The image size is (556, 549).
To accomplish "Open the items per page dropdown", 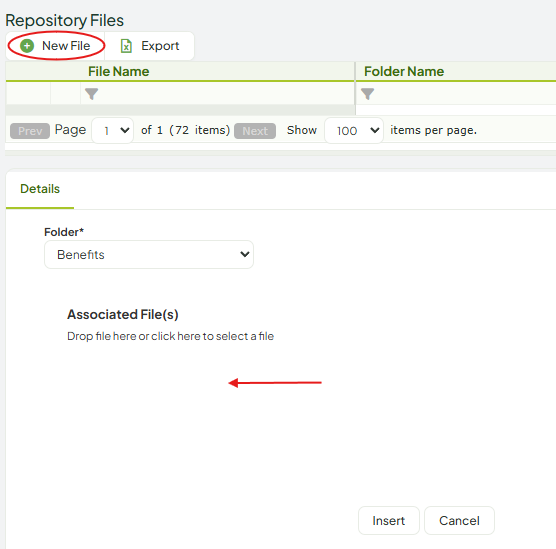I will tap(354, 131).
